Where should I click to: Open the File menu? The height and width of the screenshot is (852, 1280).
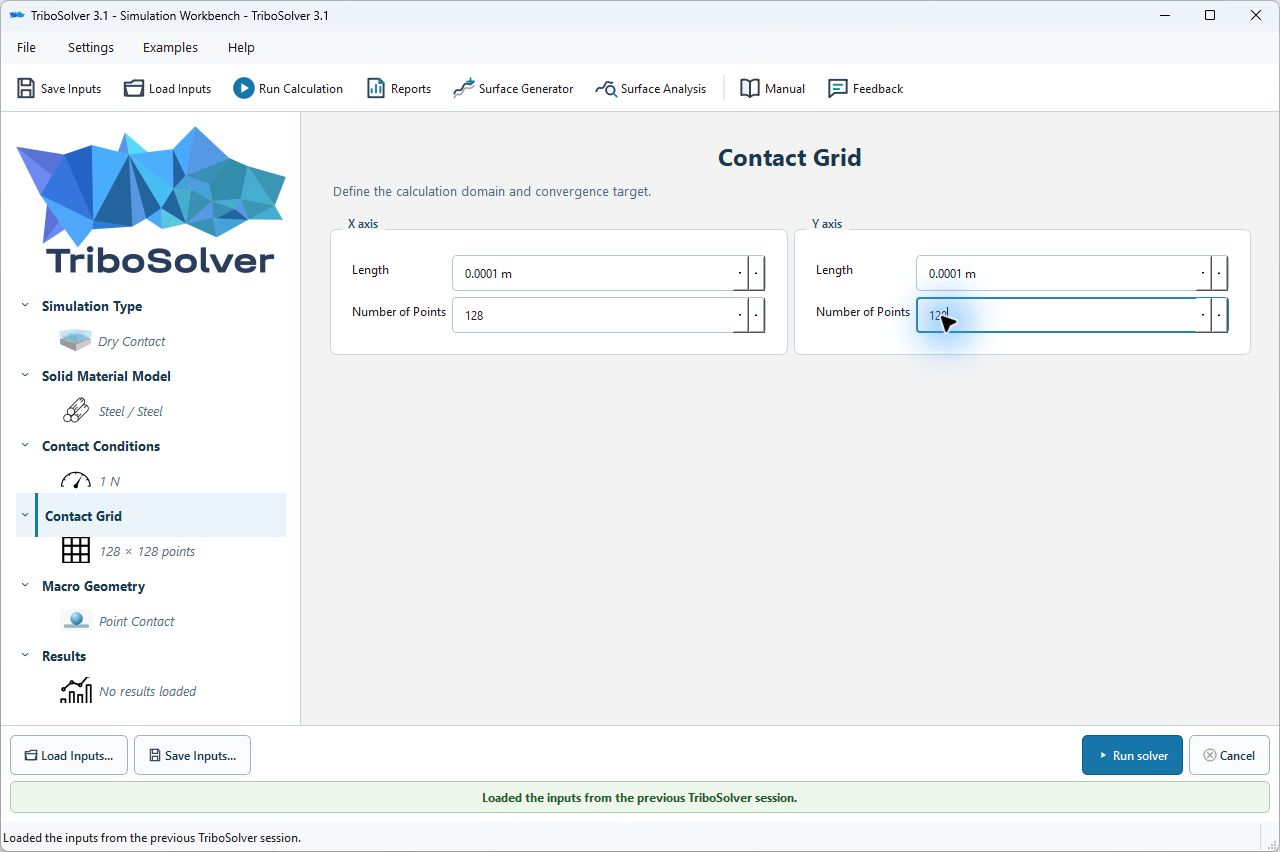[26, 47]
